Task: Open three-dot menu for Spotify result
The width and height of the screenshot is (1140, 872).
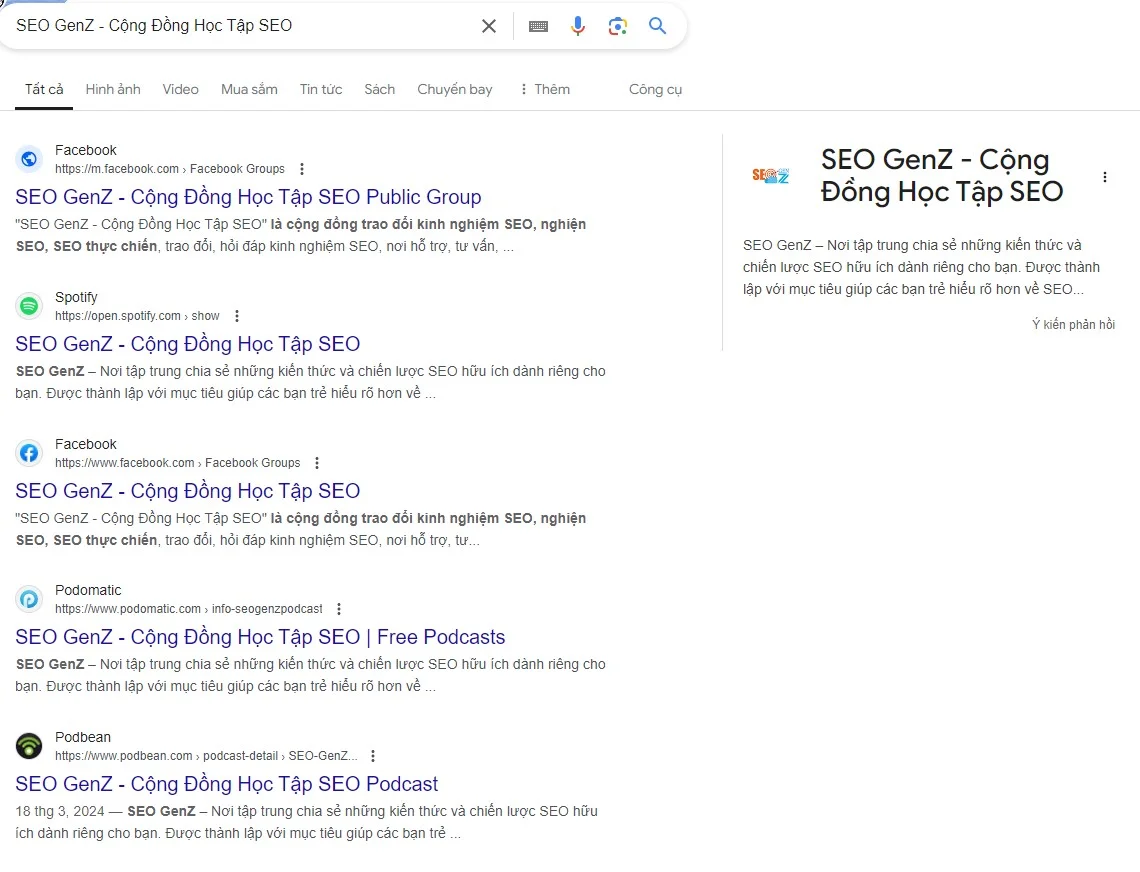Action: pyautogui.click(x=236, y=316)
